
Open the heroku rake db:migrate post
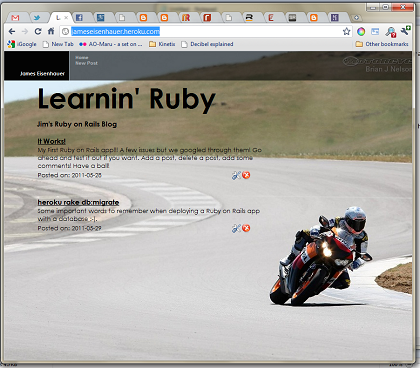[x=78, y=202]
